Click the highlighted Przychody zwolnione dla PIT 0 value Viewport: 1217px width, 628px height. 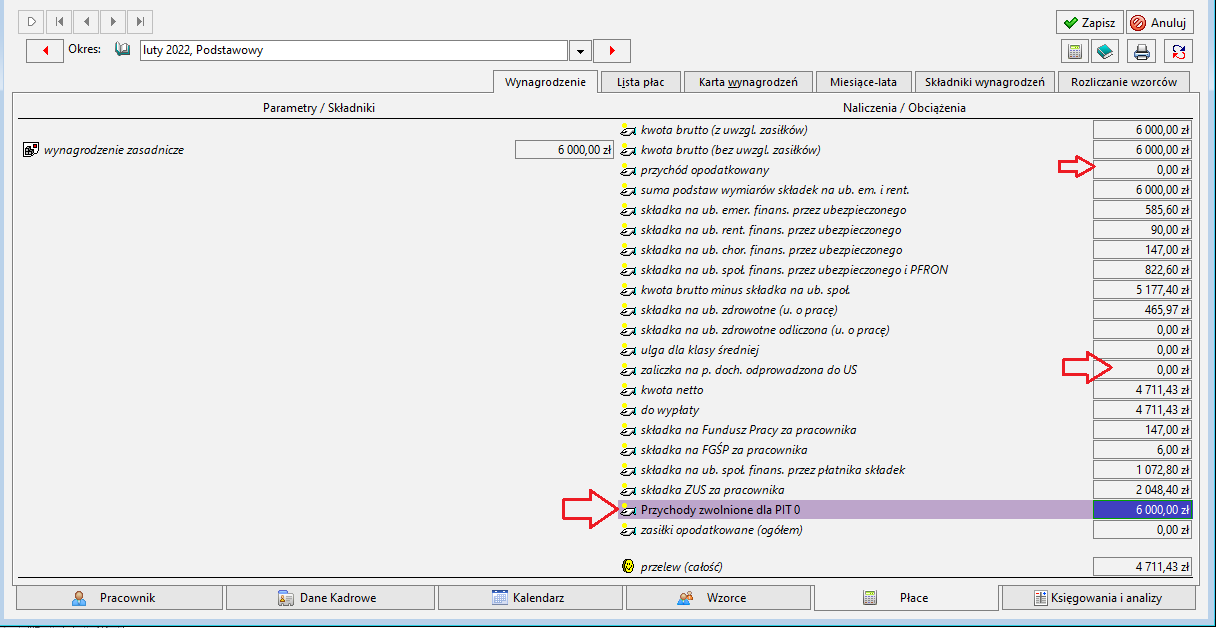coord(1143,510)
